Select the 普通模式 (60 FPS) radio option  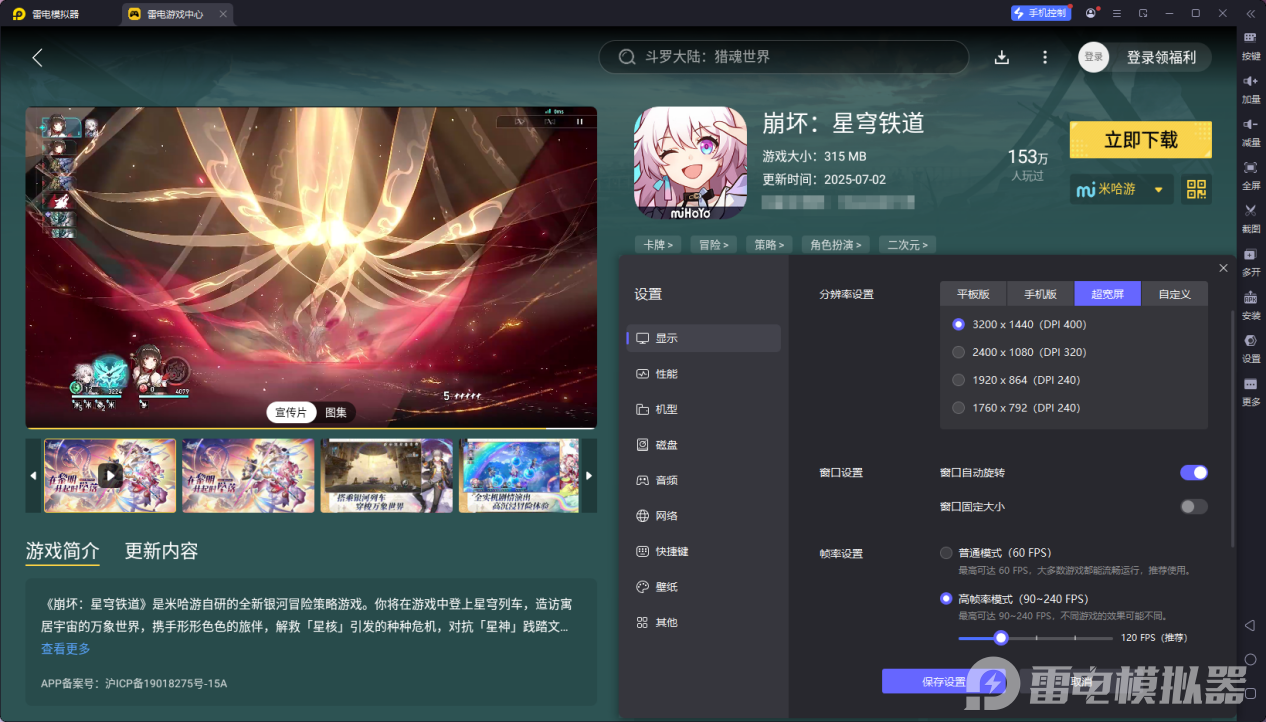point(945,552)
